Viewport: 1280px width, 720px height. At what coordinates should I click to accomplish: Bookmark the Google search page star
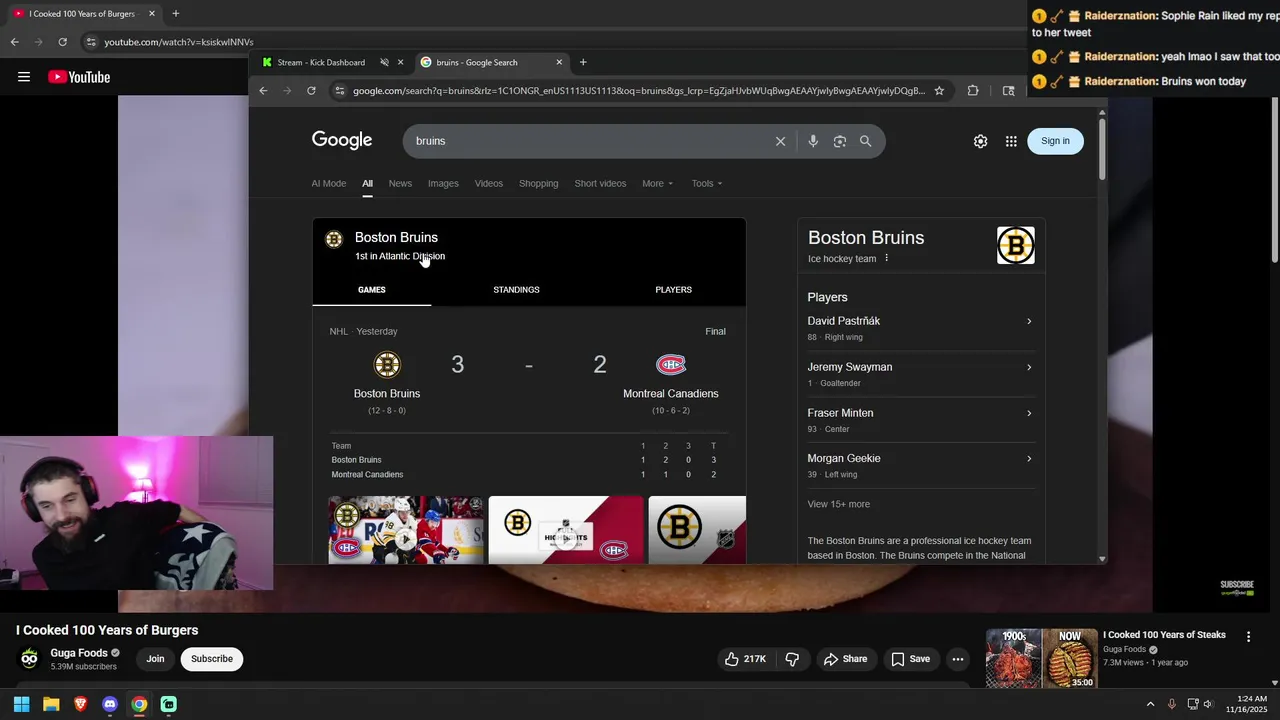[x=939, y=91]
